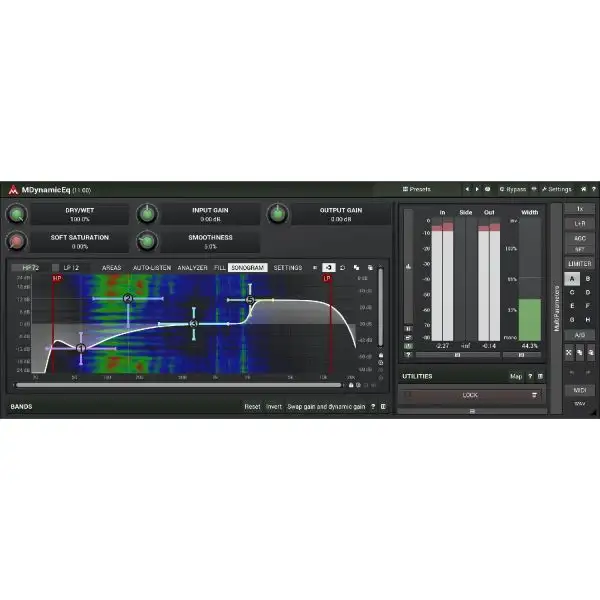
Task: Click Swap gain and dynamic gain
Action: [x=326, y=407]
